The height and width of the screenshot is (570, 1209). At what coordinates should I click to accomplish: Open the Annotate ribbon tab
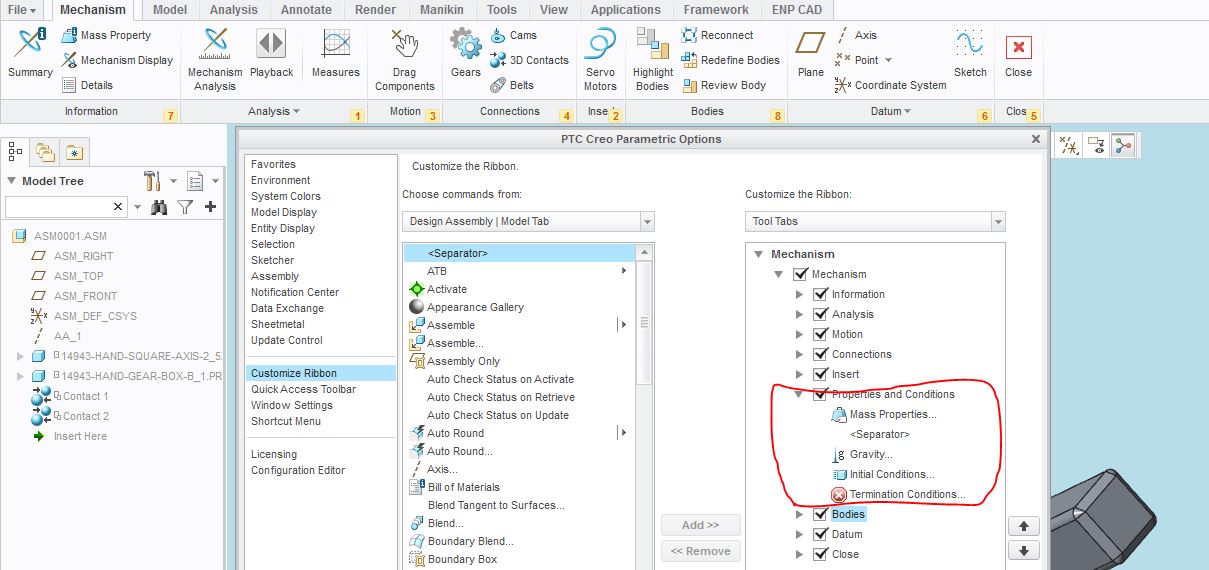point(306,10)
